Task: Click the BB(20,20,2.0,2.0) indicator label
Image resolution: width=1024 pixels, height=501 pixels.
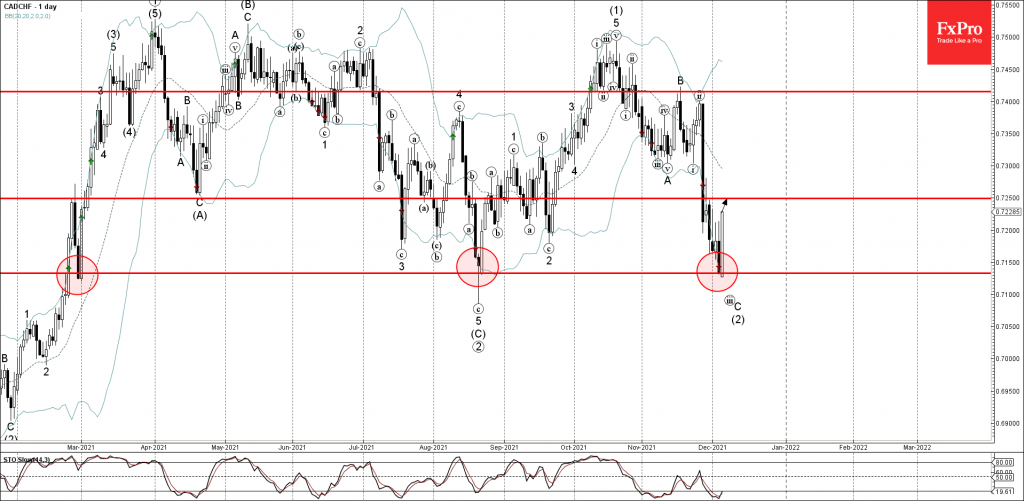Action: (x=32, y=17)
